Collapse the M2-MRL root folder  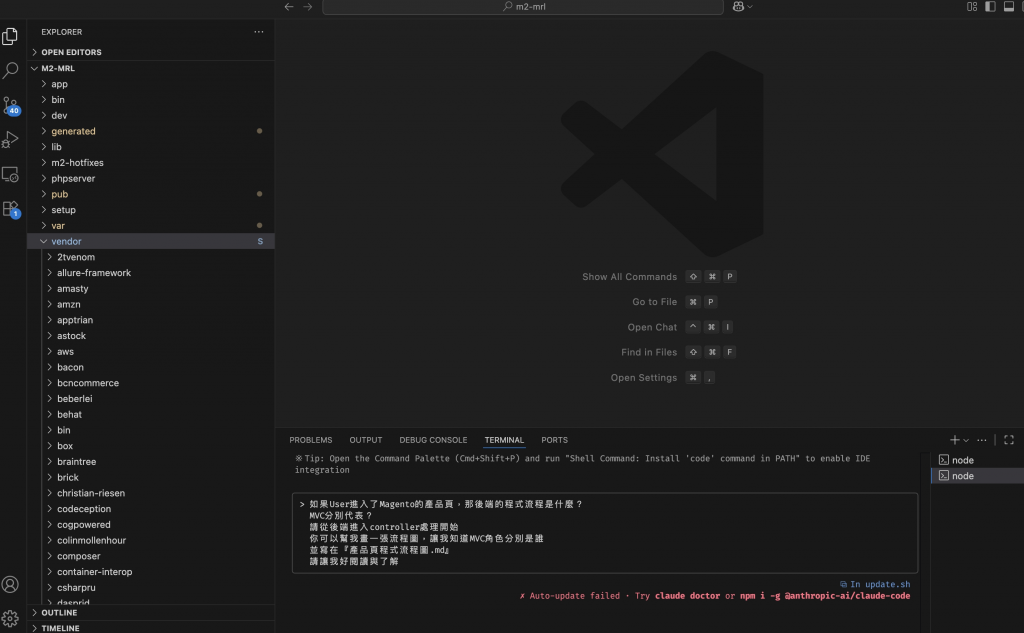[151, 68]
